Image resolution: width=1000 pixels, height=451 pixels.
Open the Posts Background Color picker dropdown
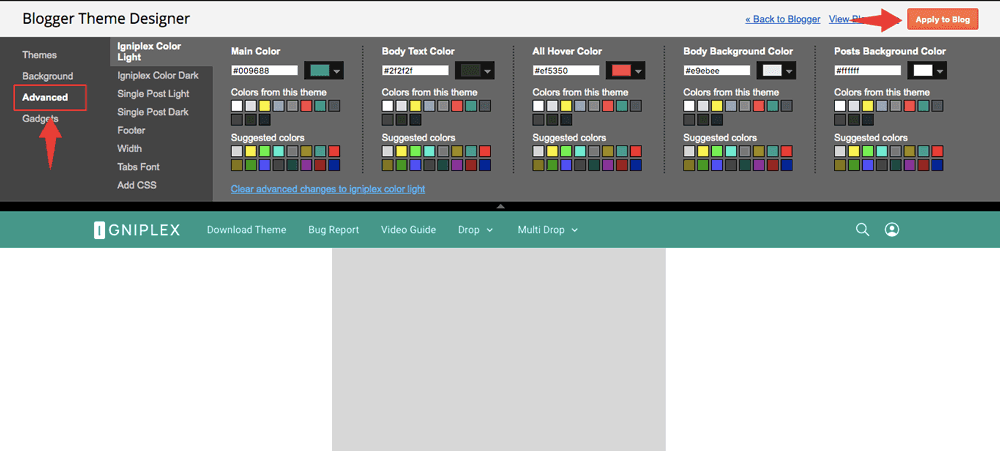click(x=927, y=70)
